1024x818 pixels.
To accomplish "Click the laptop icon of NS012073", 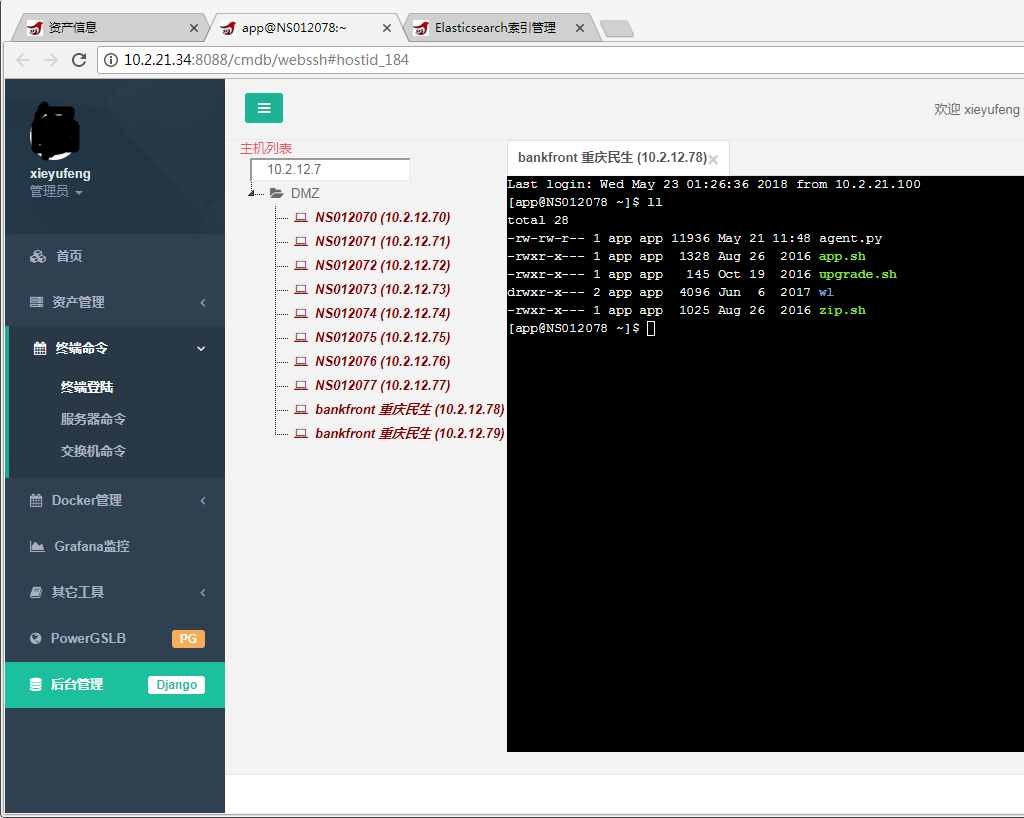I will pos(301,289).
